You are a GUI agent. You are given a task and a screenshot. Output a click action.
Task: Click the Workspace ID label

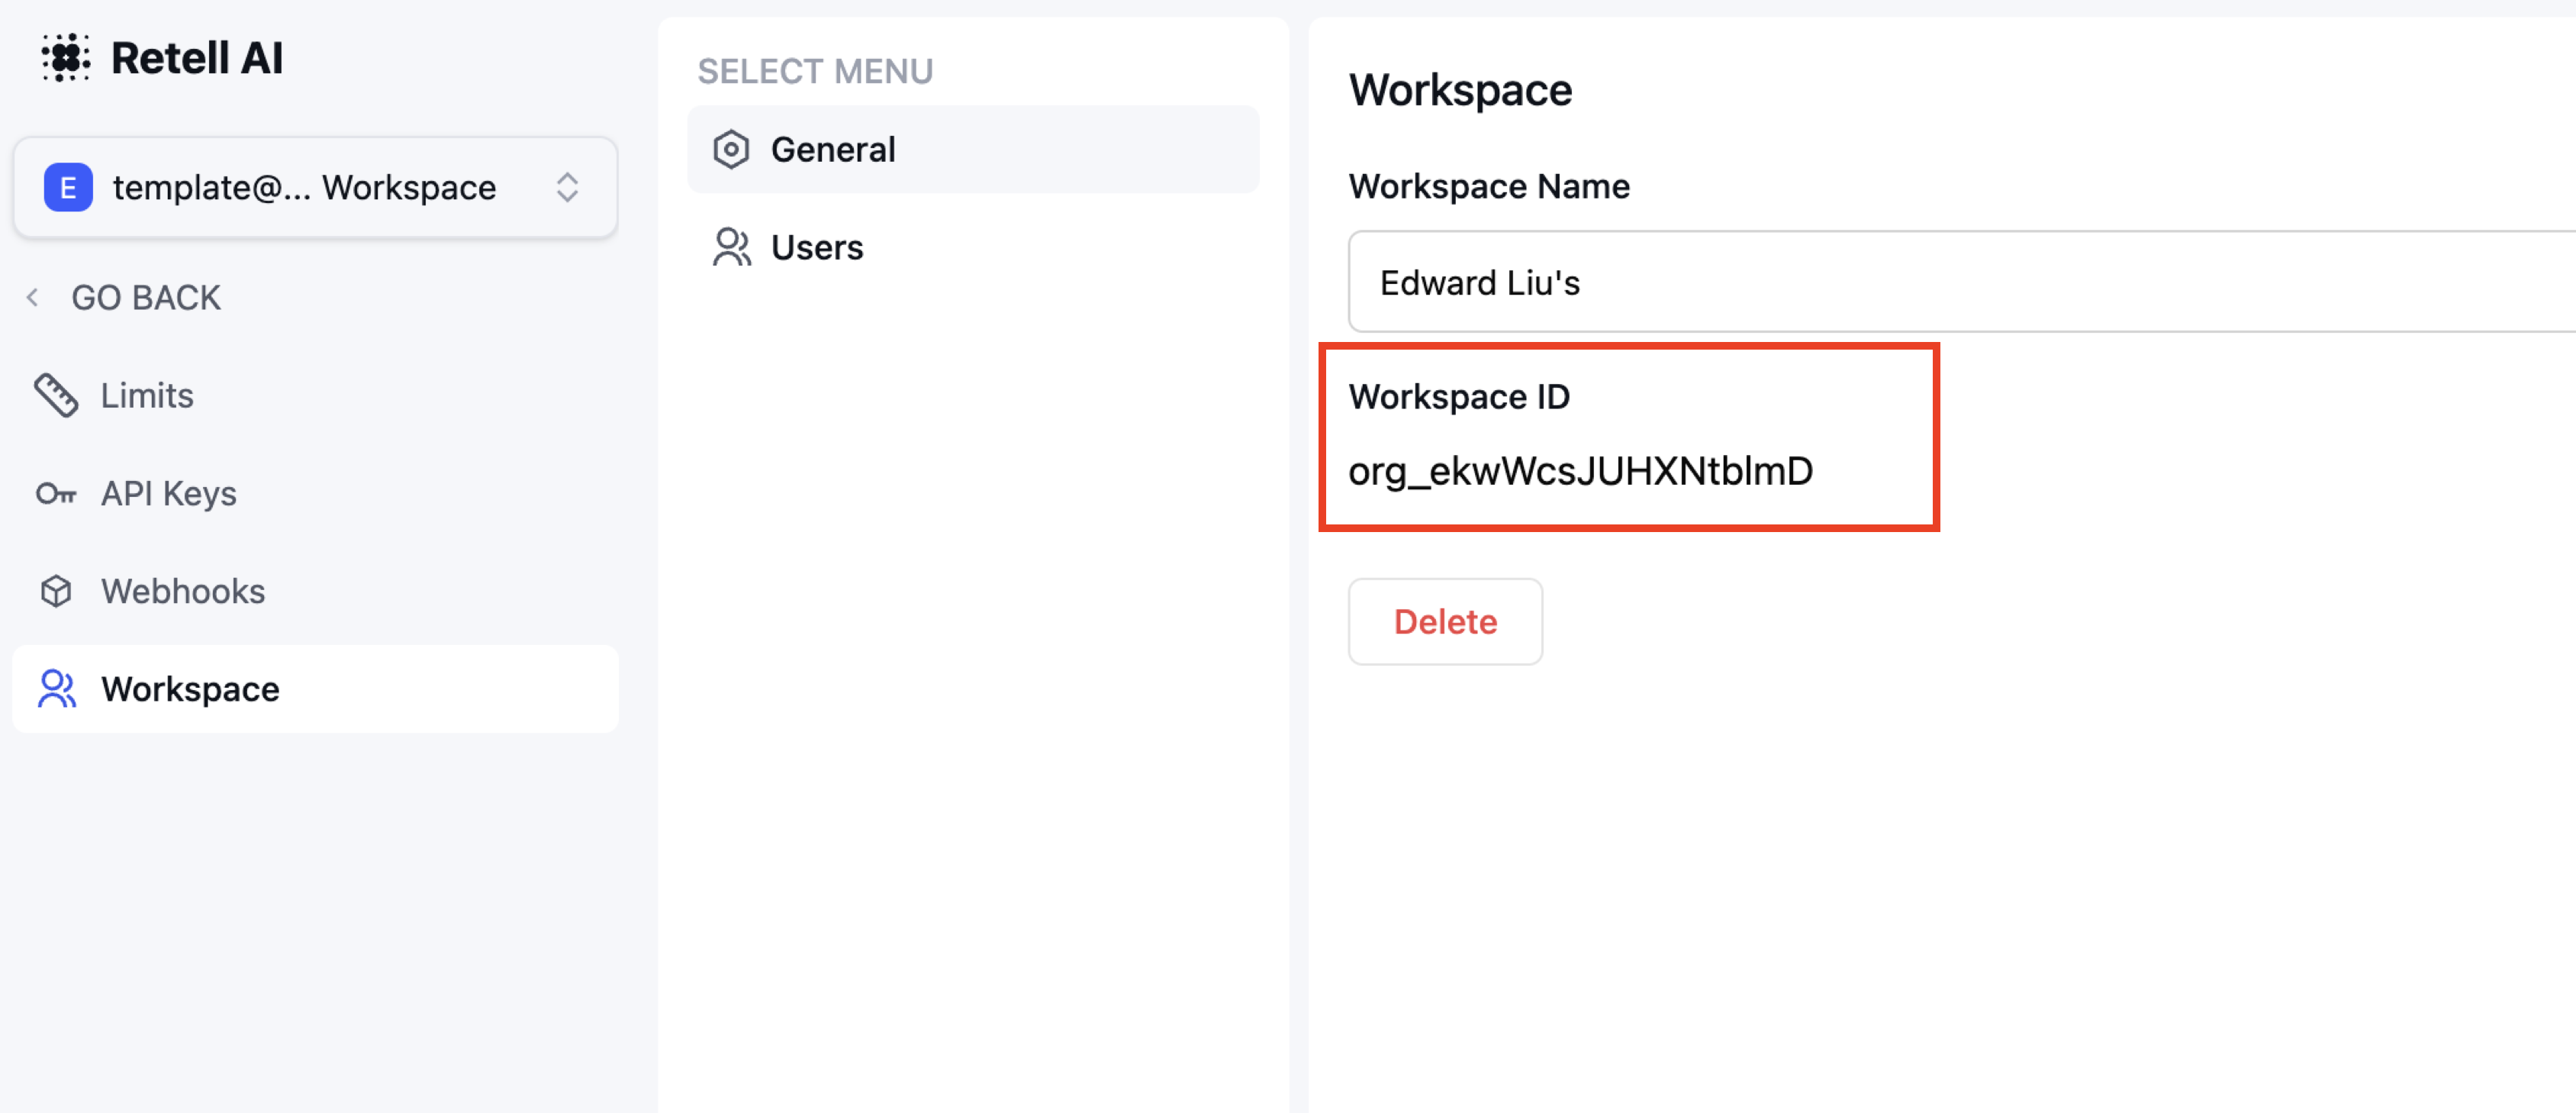[x=1459, y=397]
